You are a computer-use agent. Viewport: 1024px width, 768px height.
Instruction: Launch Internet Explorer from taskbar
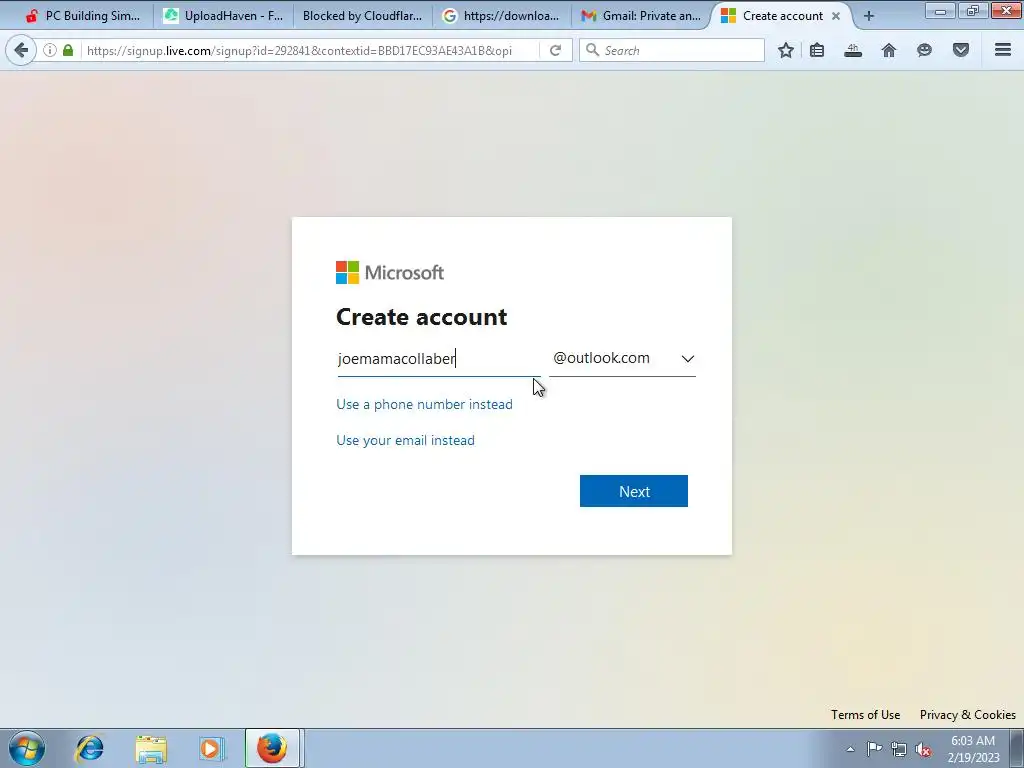pos(89,748)
